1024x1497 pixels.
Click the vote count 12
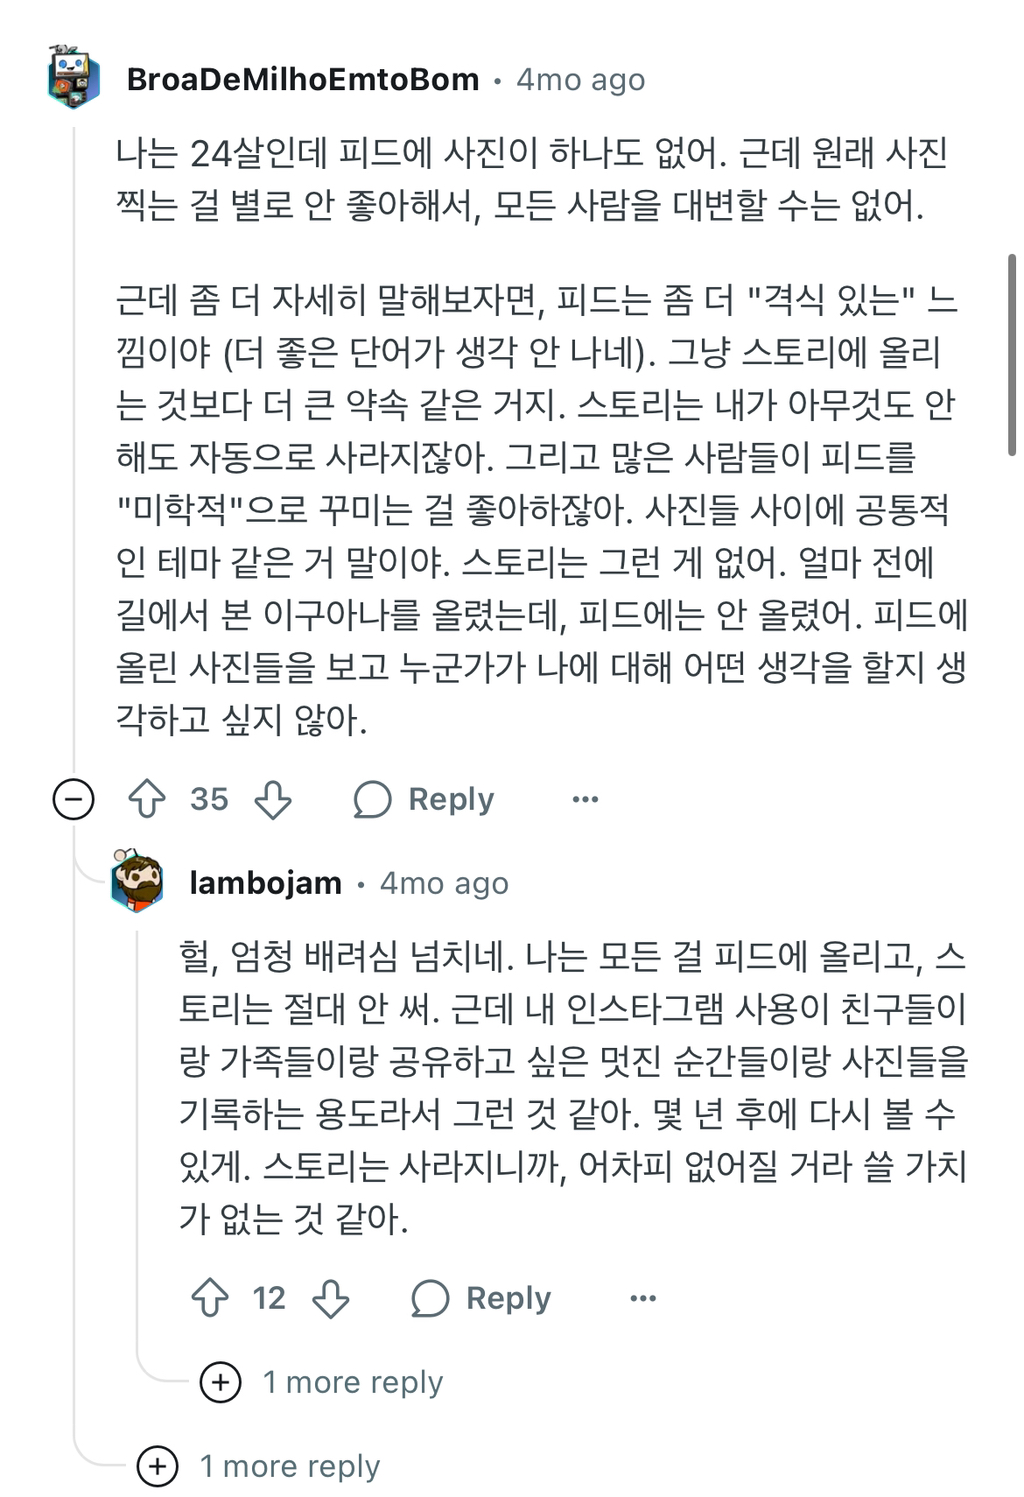tap(269, 1298)
